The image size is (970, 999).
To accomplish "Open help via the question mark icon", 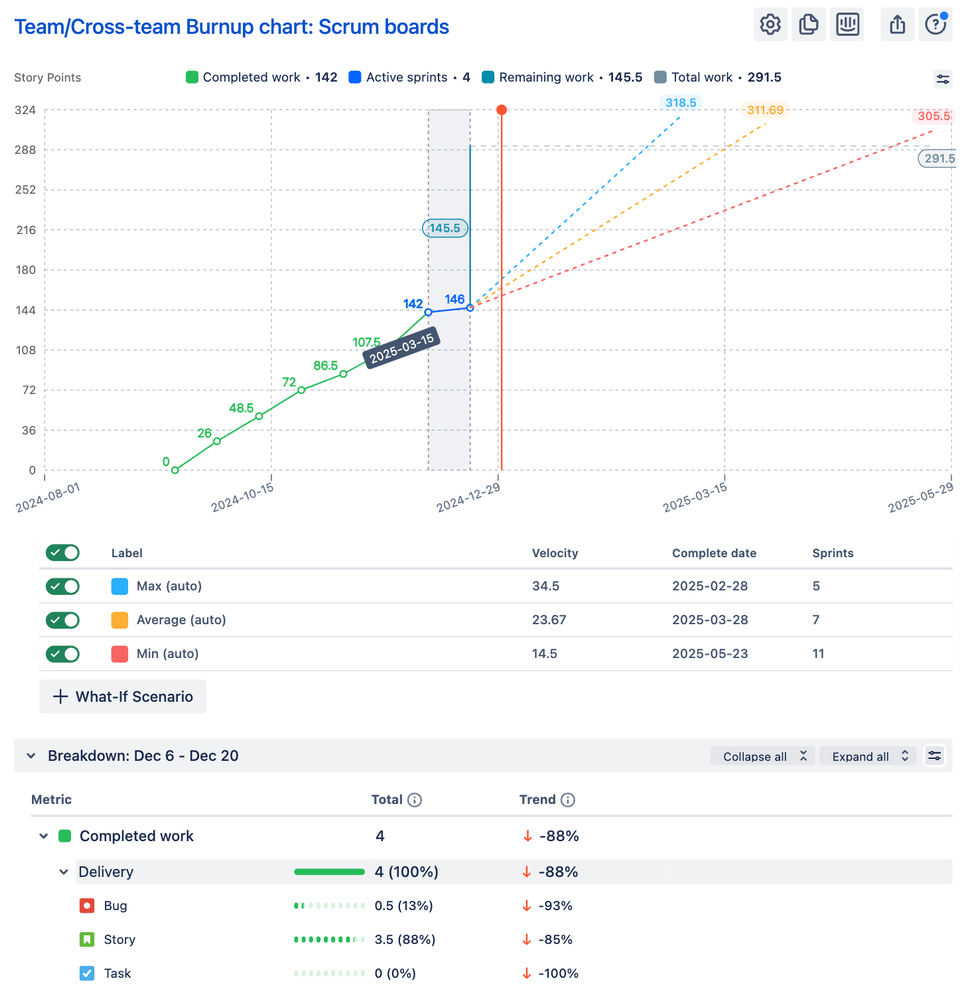I will pos(934,24).
